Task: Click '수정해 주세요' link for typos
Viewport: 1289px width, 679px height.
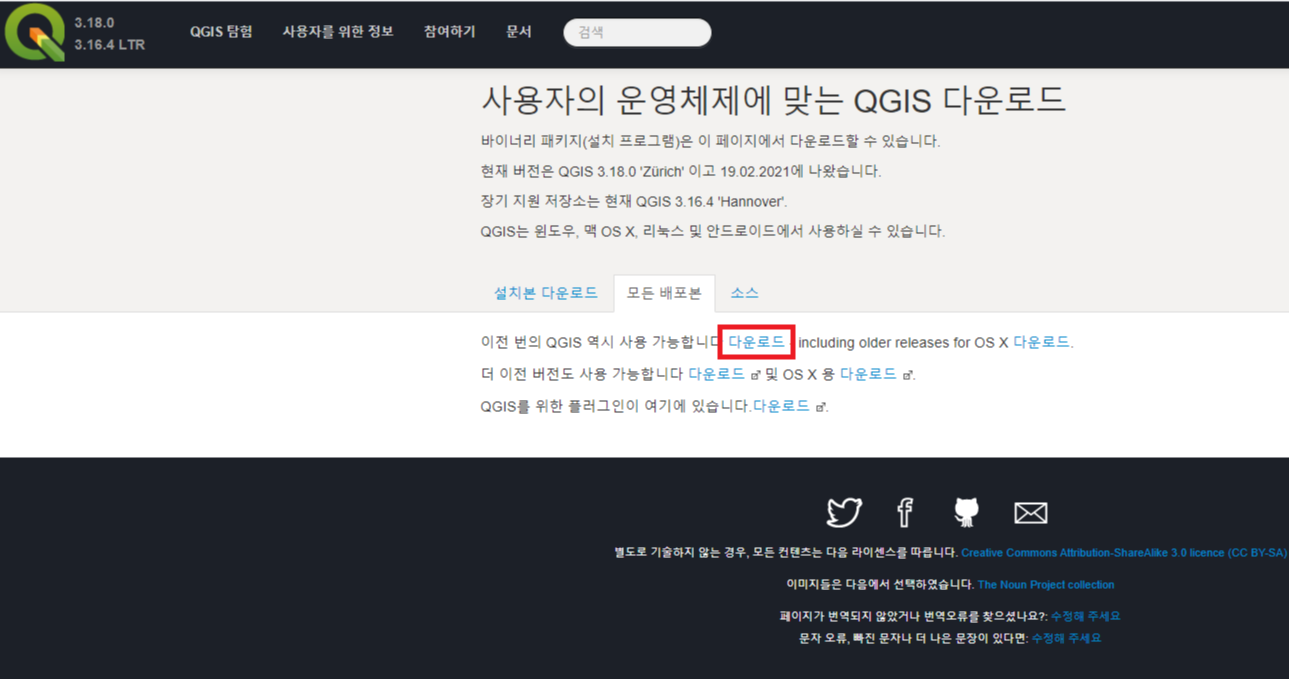Action: click(1066, 638)
